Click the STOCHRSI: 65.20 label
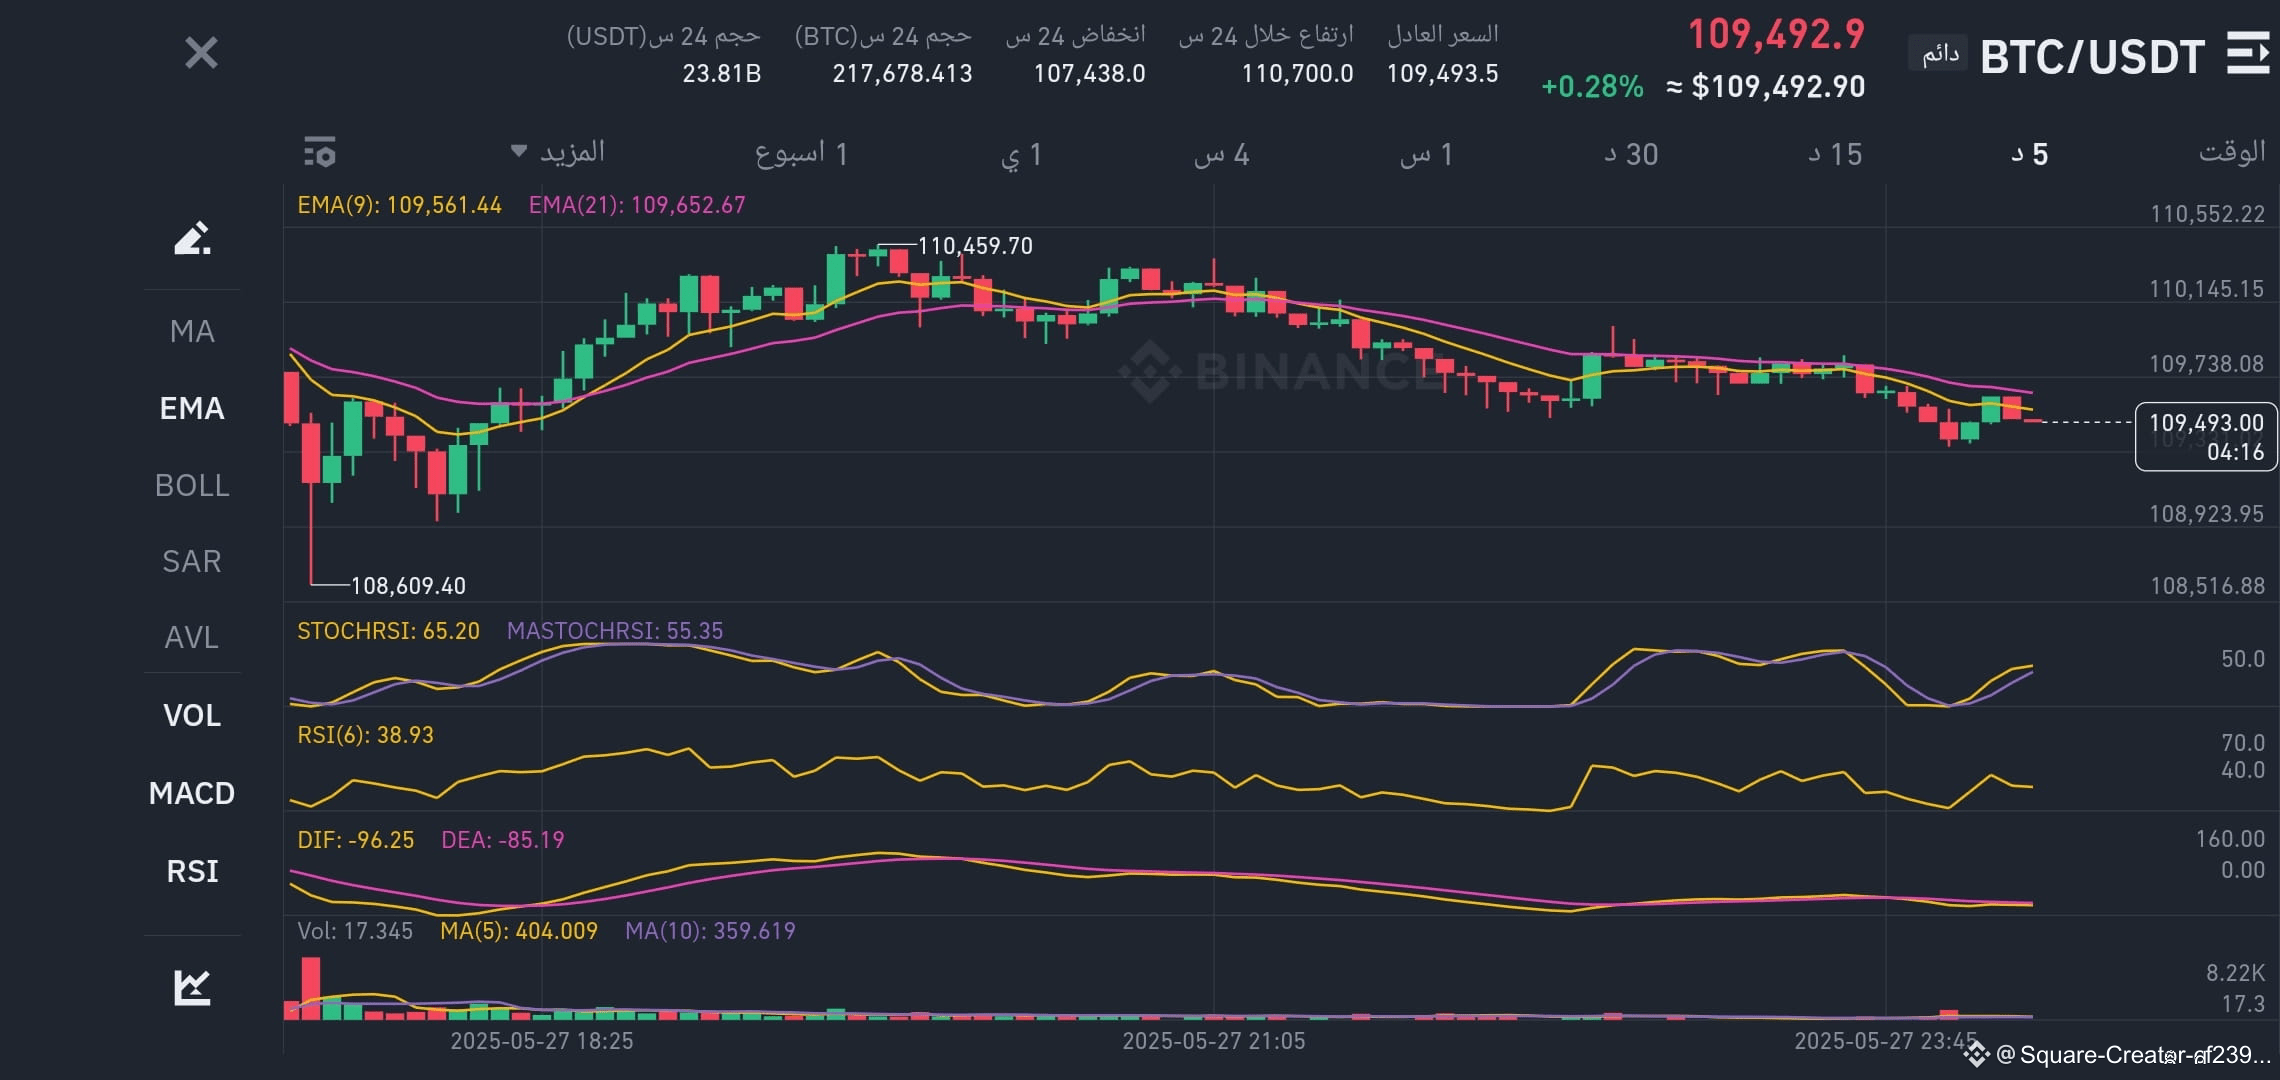Viewport: 2280px width, 1080px height. pos(388,631)
